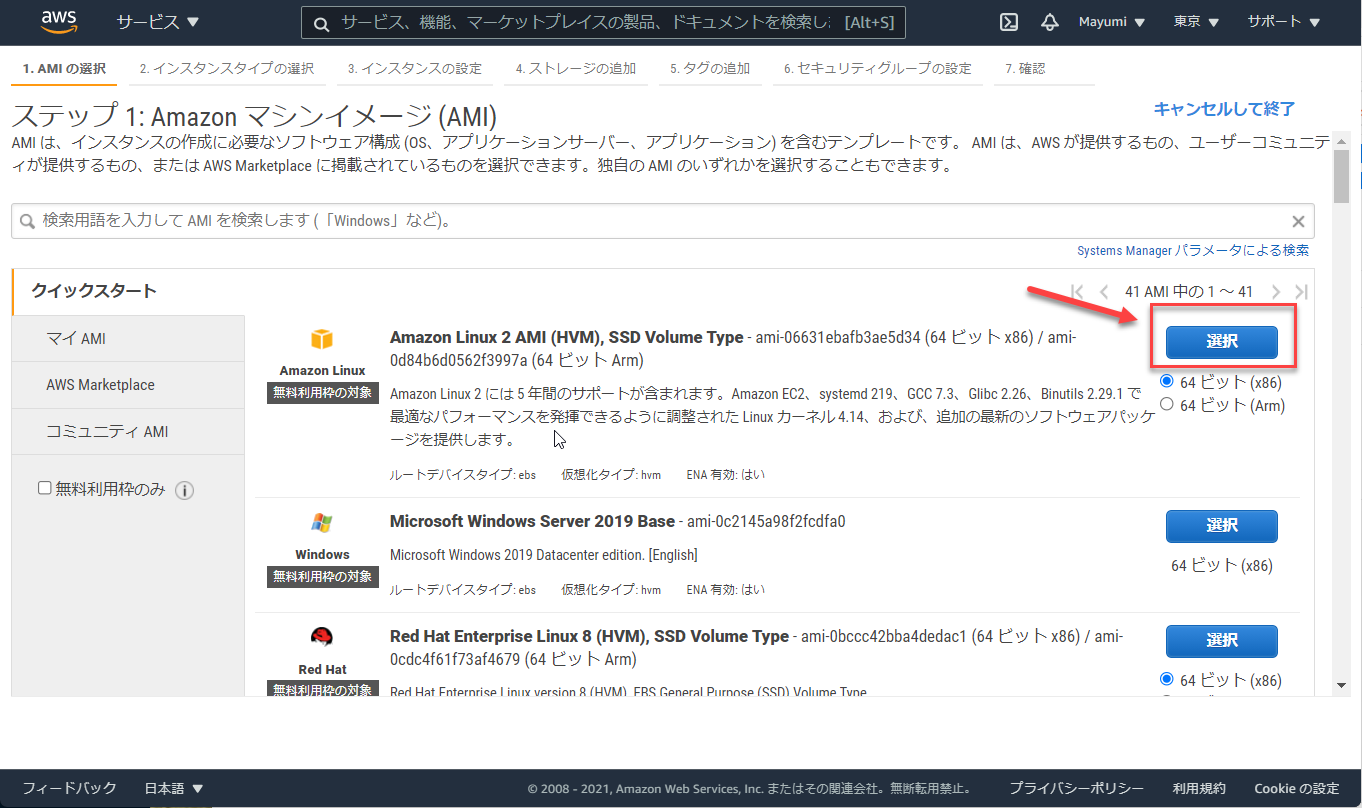Open AWS Marketplace category
The height and width of the screenshot is (808, 1362).
pos(128,385)
